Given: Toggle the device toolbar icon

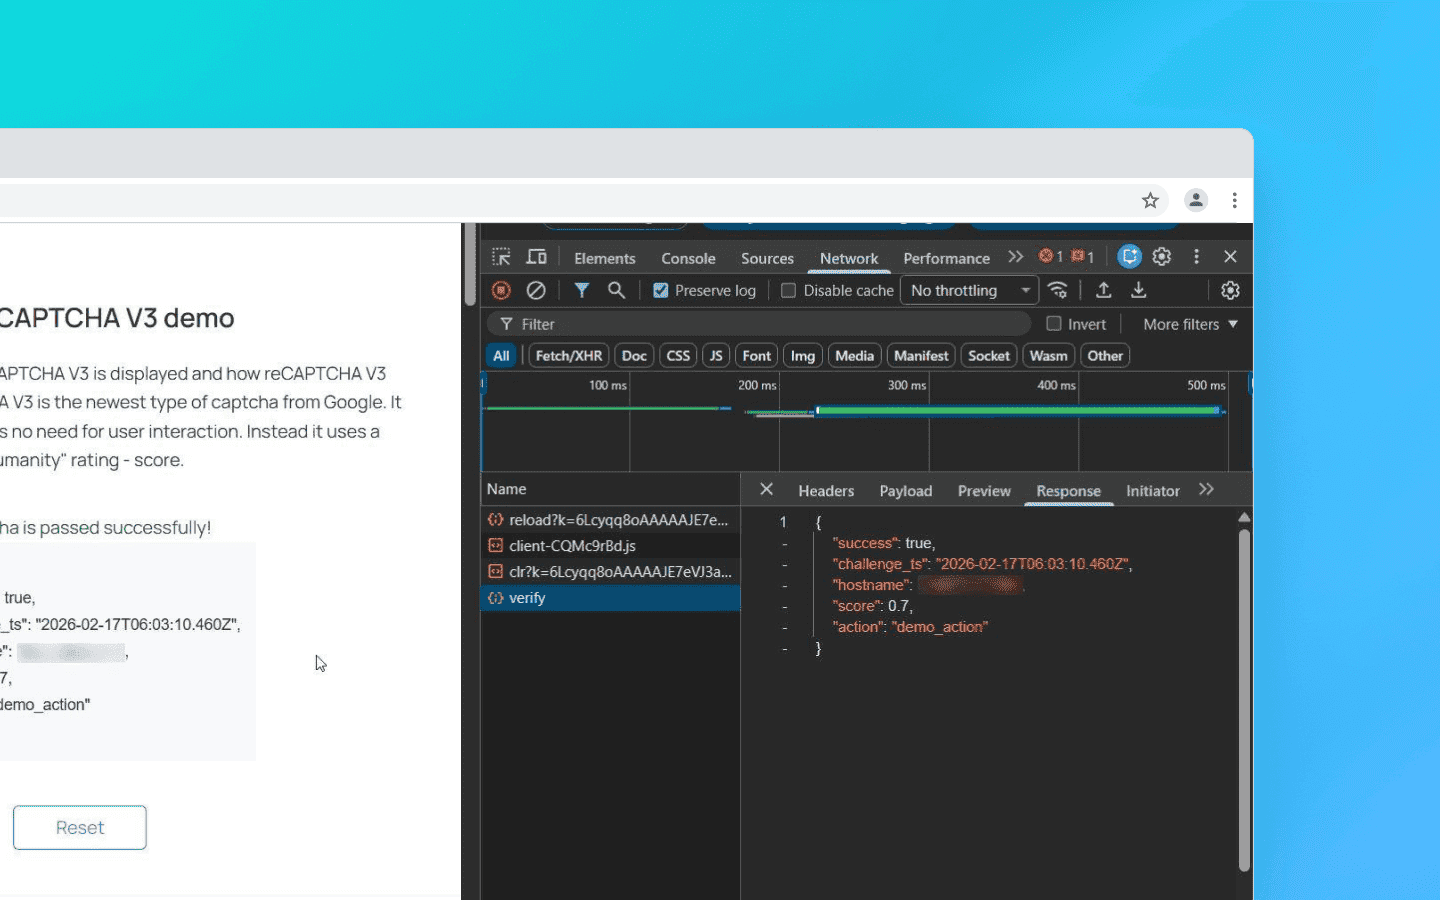Looking at the screenshot, I should [537, 257].
